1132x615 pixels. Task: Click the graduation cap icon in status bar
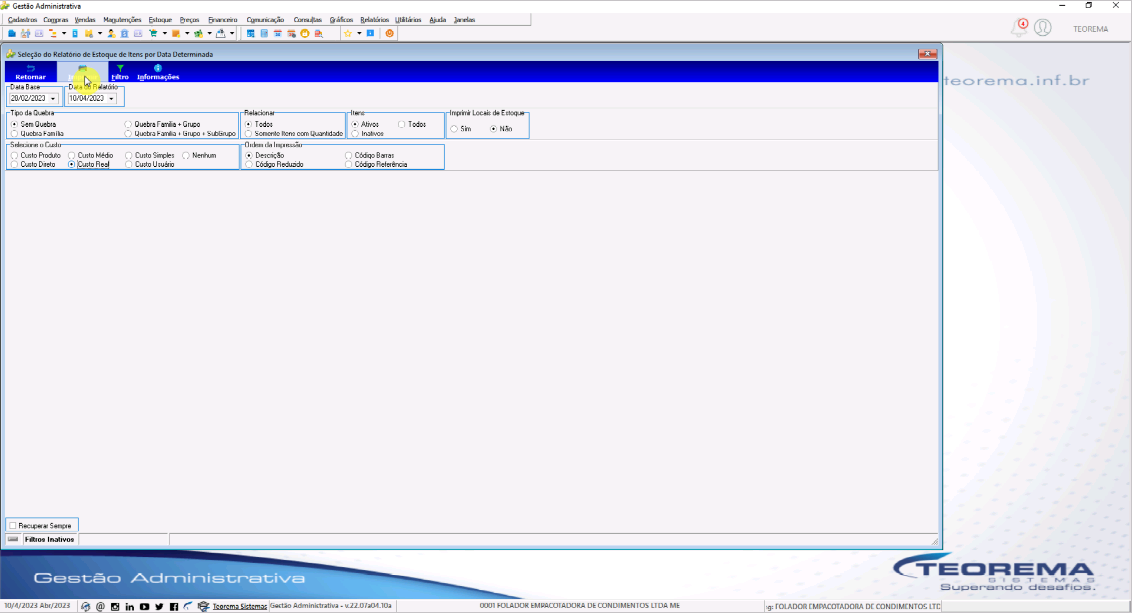(x=204, y=606)
